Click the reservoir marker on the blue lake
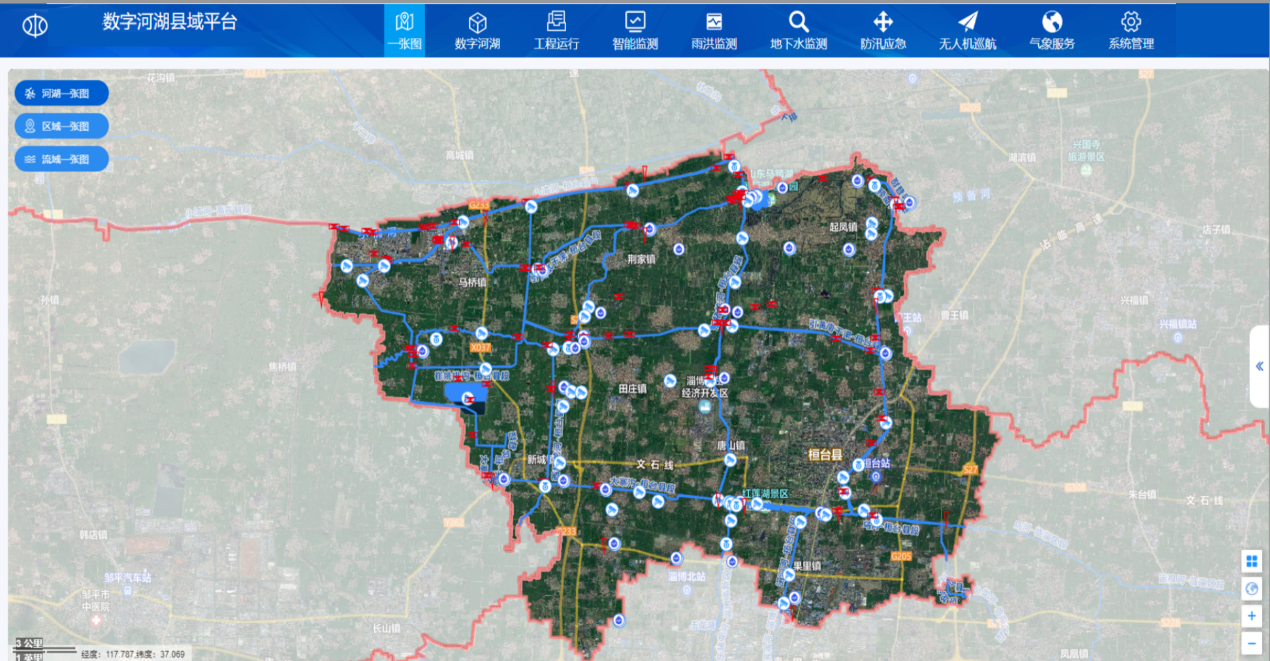The width and height of the screenshot is (1270, 661). tap(467, 398)
